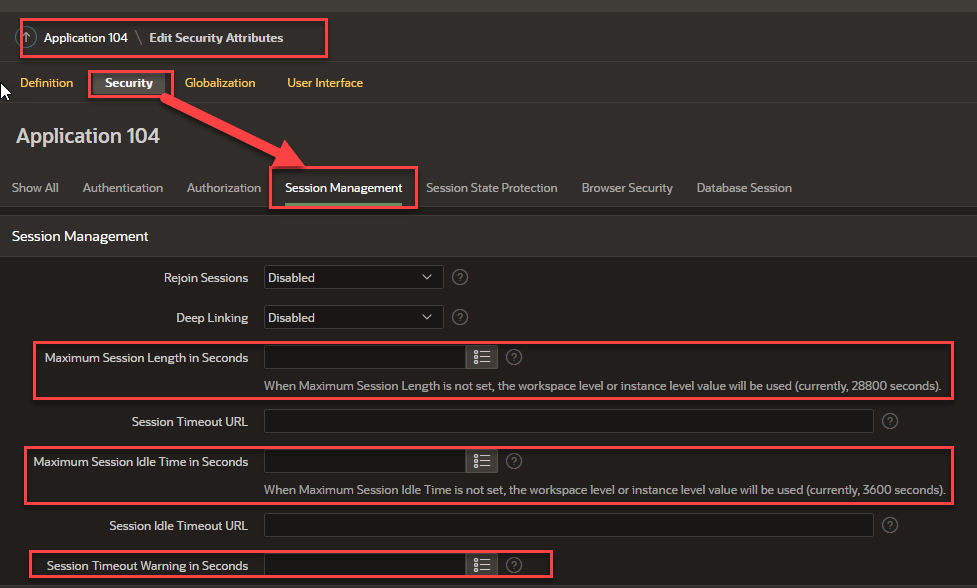The width and height of the screenshot is (977, 588).
Task: Open help for Deep Linking
Action: click(x=460, y=317)
